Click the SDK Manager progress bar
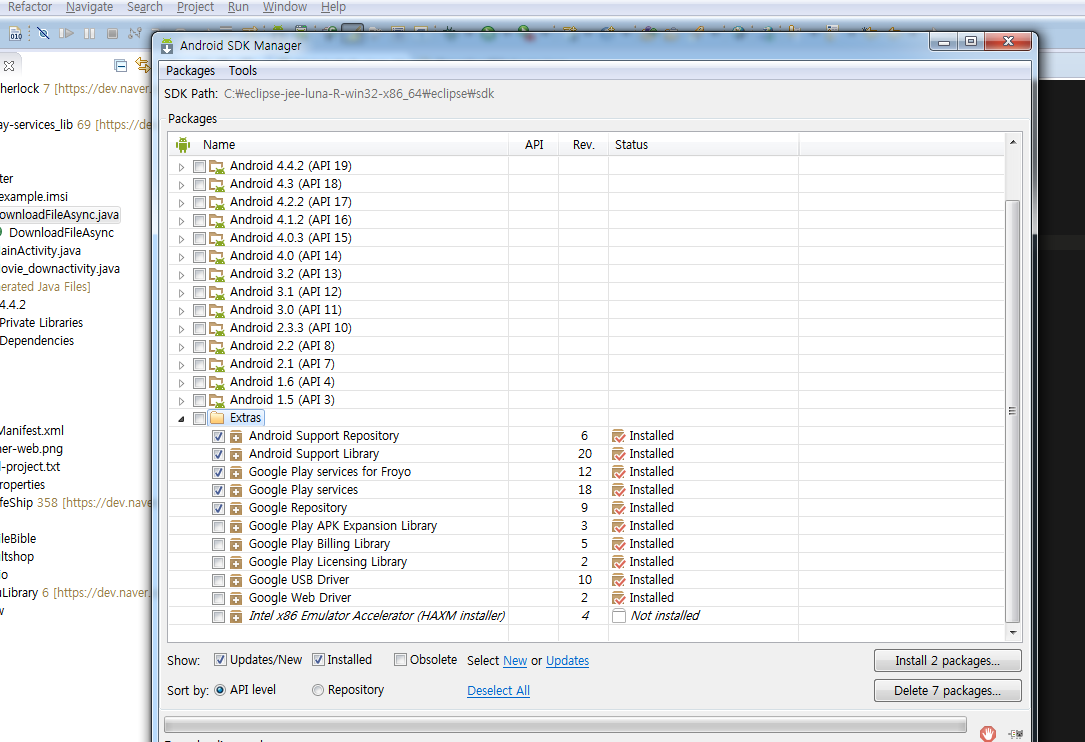1085x742 pixels. [x=565, y=725]
